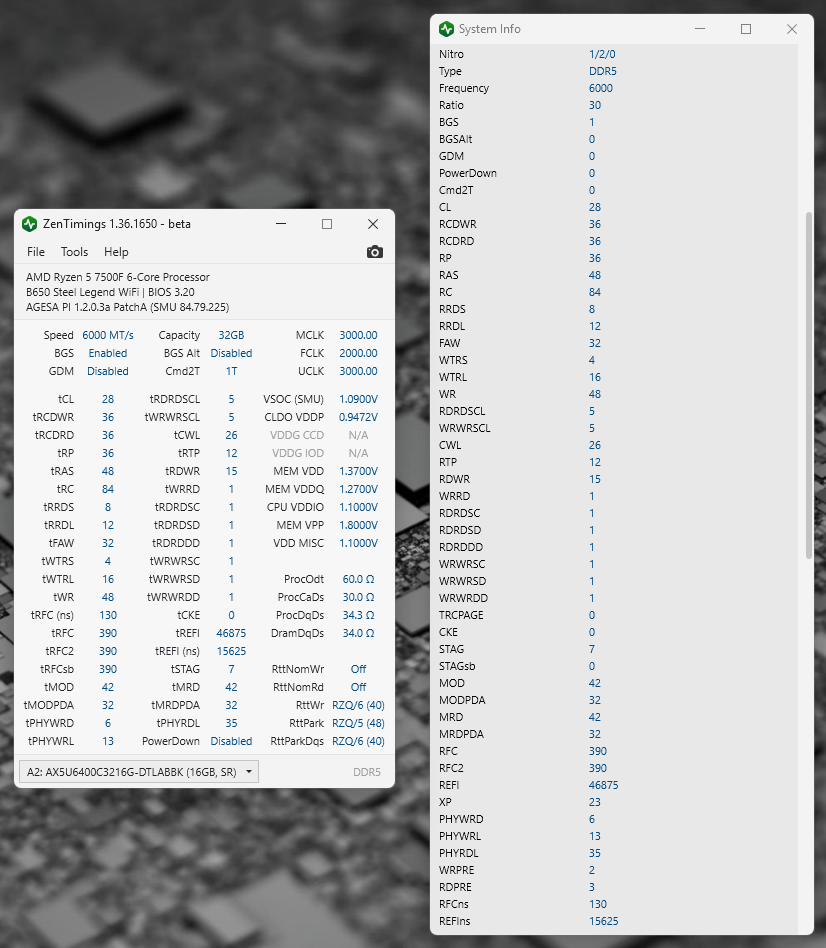The width and height of the screenshot is (826, 948).
Task: Click the Type DDR5 value in System Info
Action: pos(602,71)
